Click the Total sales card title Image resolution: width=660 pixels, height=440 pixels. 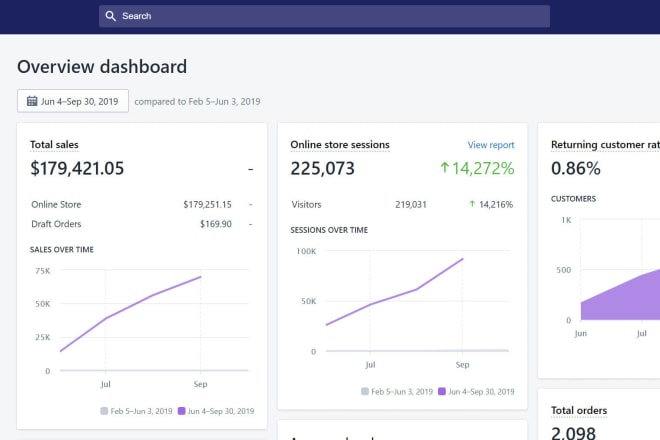tap(54, 145)
